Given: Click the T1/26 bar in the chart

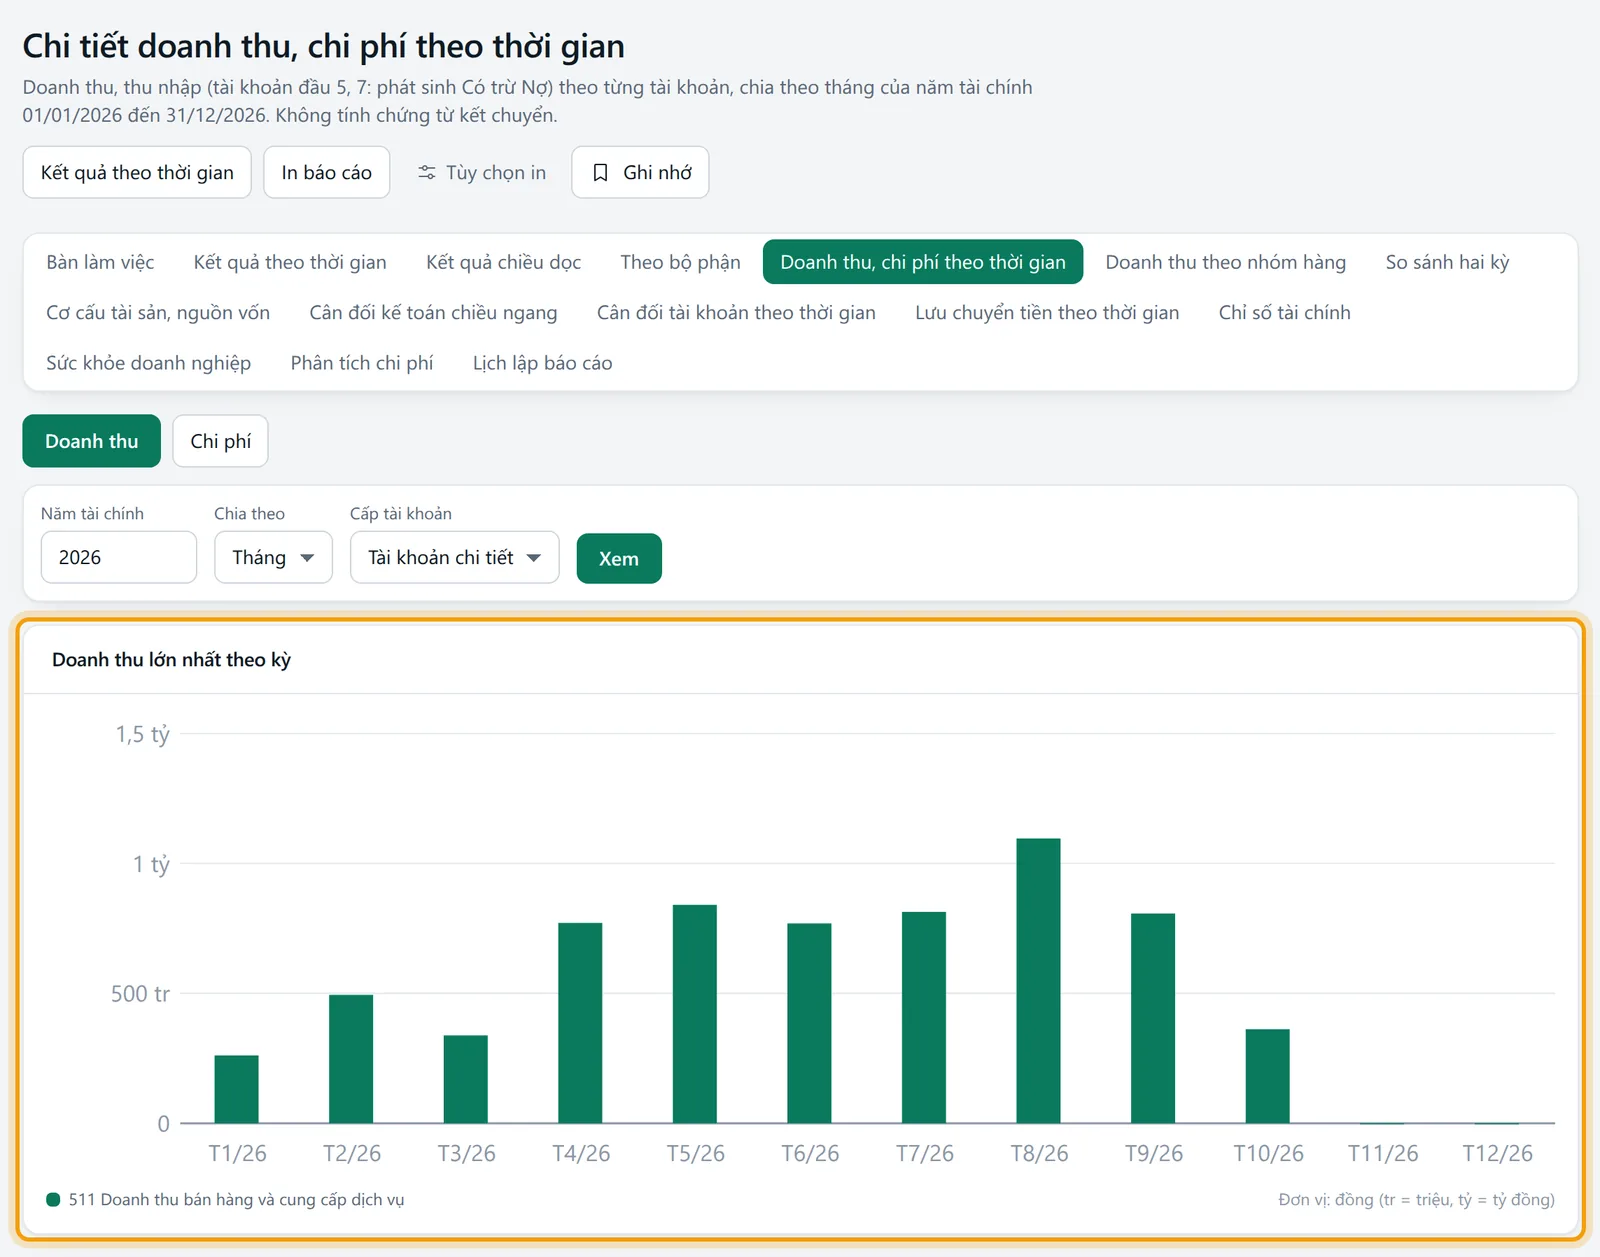Looking at the screenshot, I should click(x=236, y=1089).
